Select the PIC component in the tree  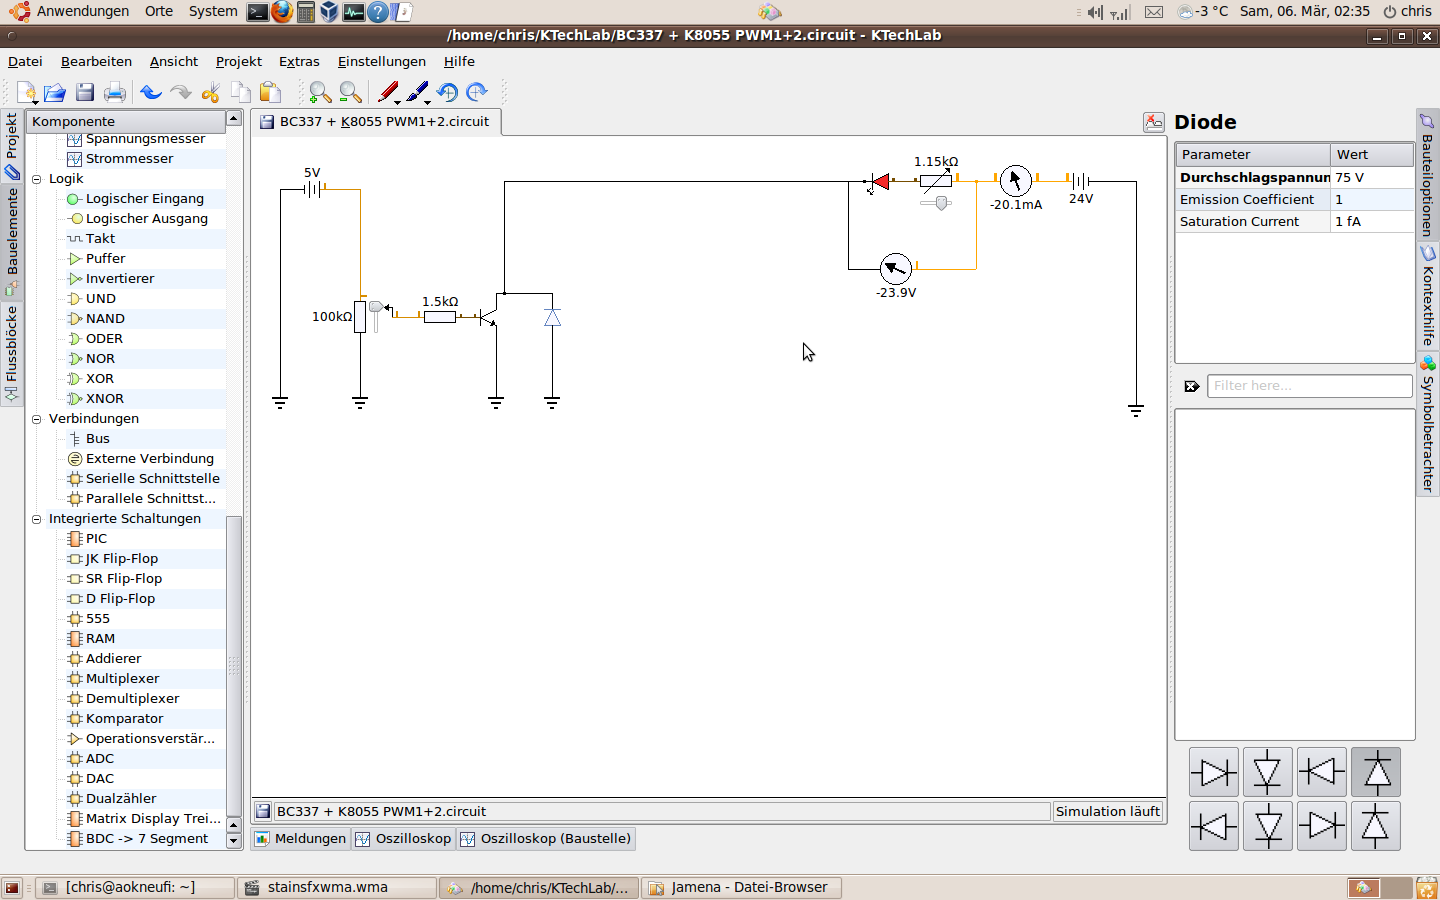click(96, 539)
